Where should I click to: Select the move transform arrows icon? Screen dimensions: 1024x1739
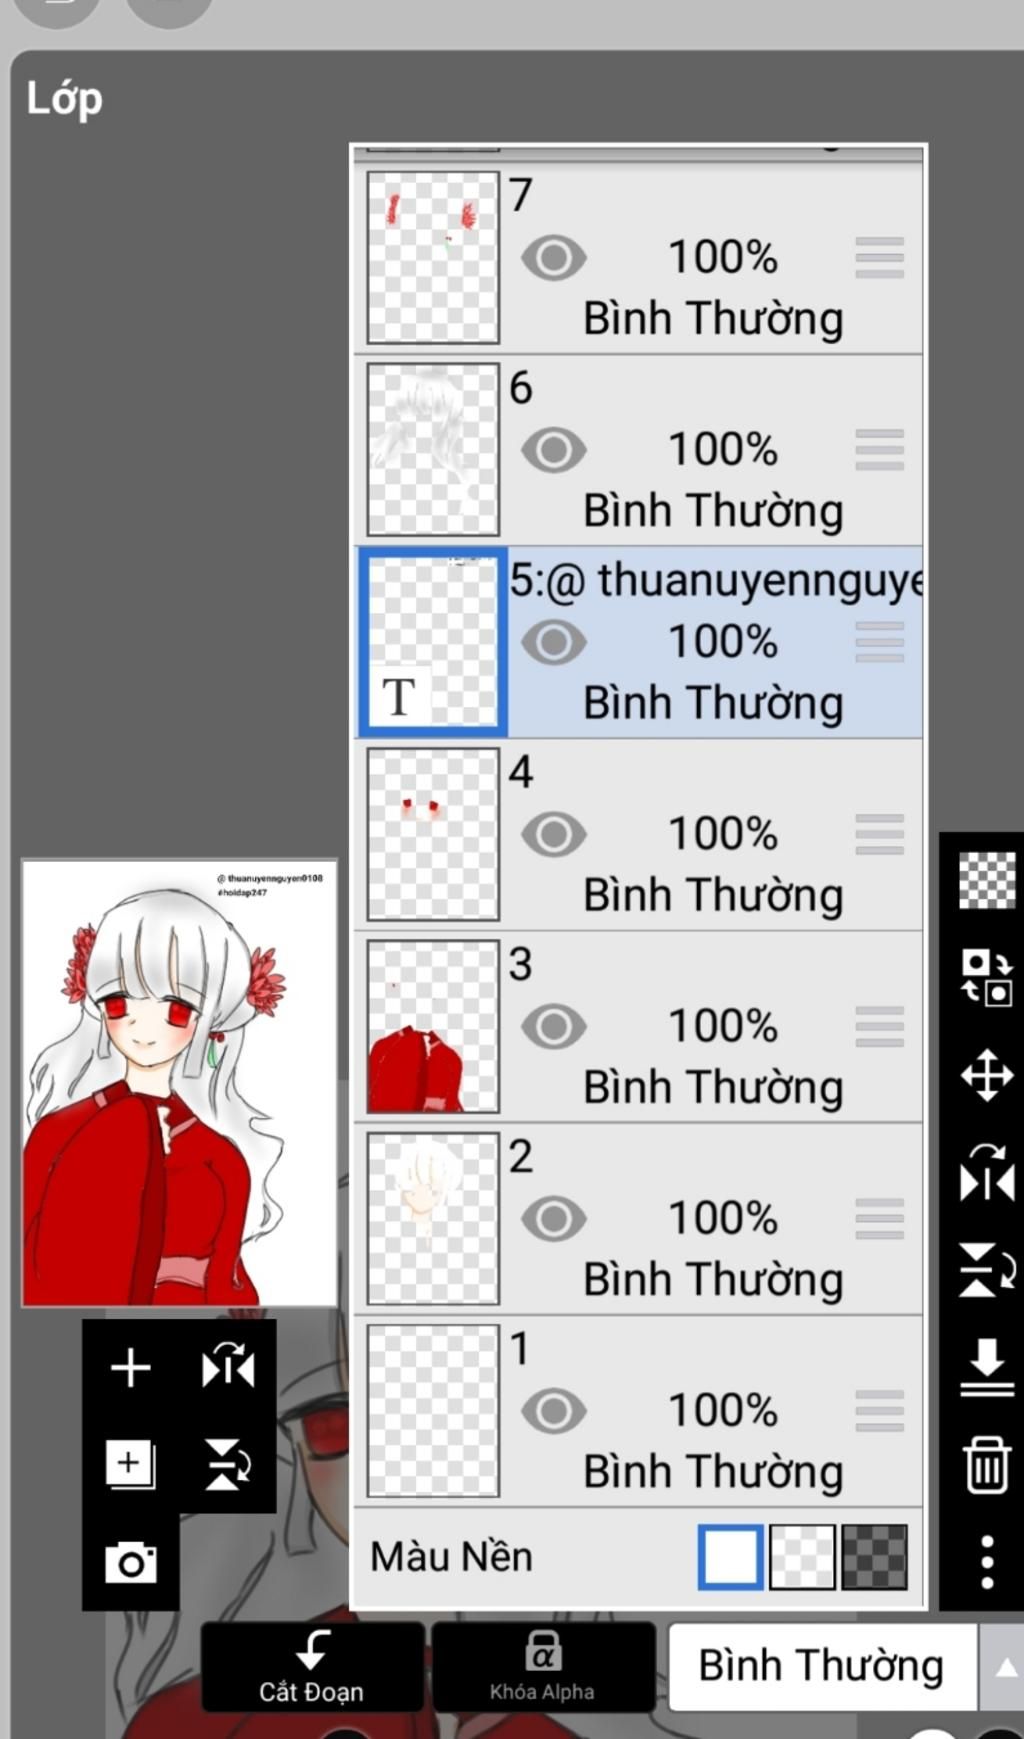[x=987, y=1075]
